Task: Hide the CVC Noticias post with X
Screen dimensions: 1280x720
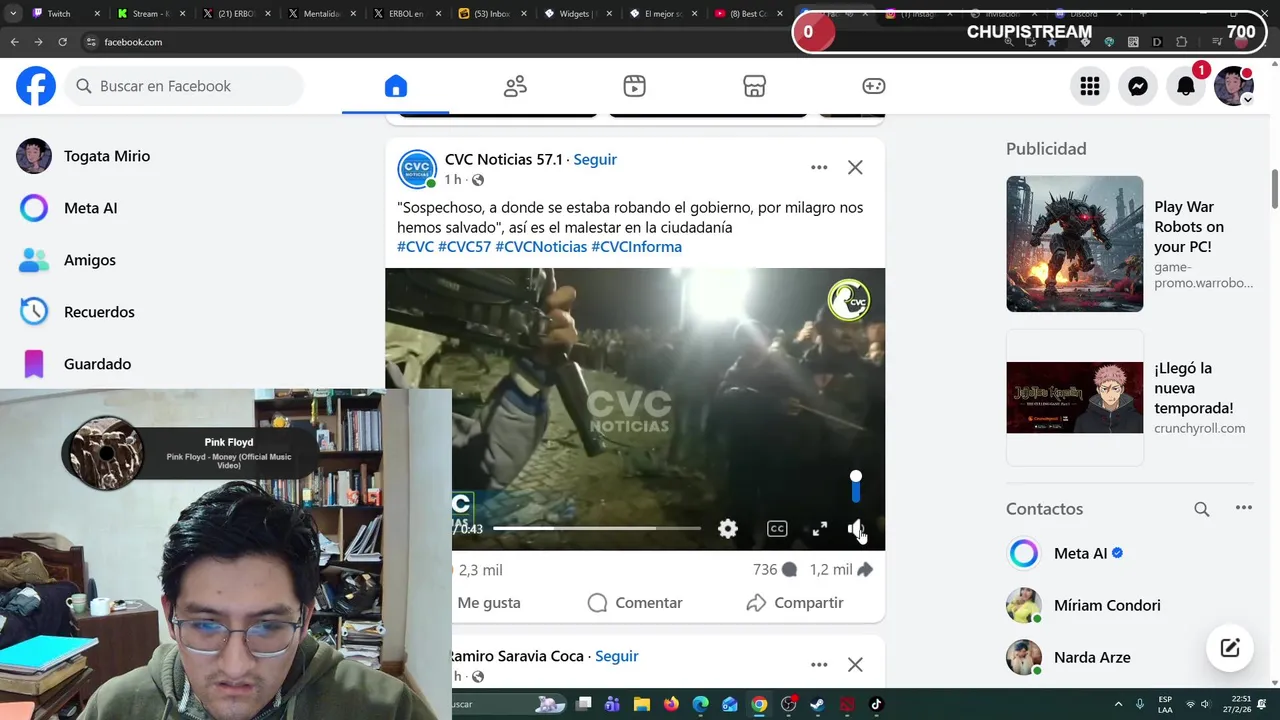Action: click(x=855, y=167)
